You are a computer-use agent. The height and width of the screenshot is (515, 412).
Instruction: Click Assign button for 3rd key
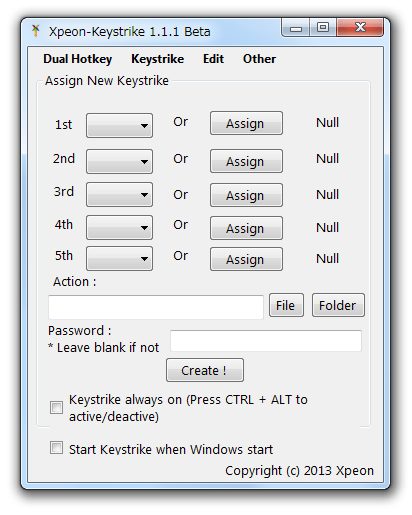coord(246,195)
